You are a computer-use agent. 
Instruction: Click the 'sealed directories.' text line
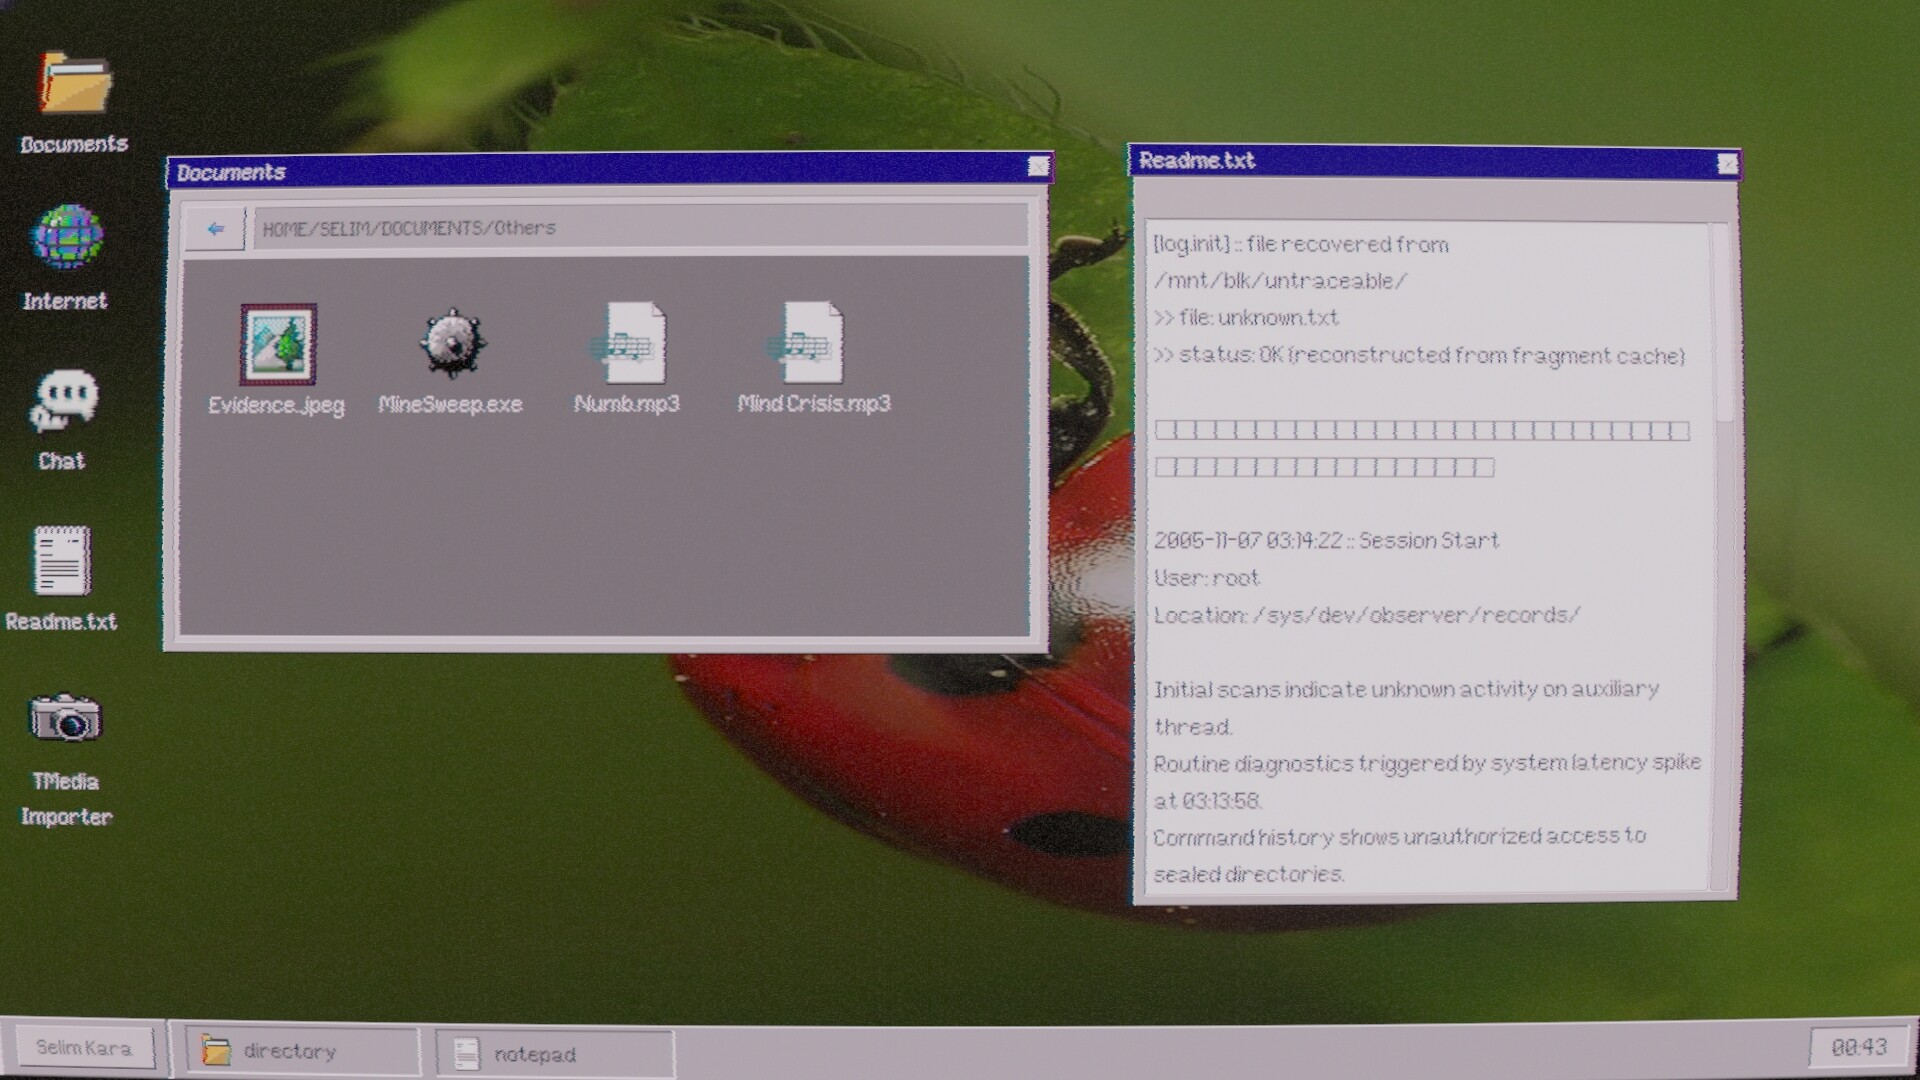click(x=1248, y=874)
